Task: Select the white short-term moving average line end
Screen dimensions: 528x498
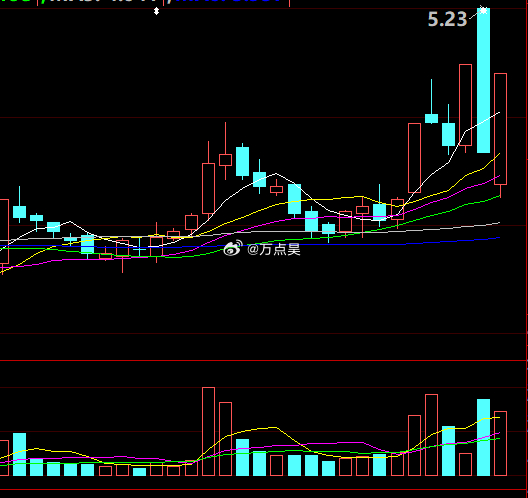Action: (x=499, y=113)
